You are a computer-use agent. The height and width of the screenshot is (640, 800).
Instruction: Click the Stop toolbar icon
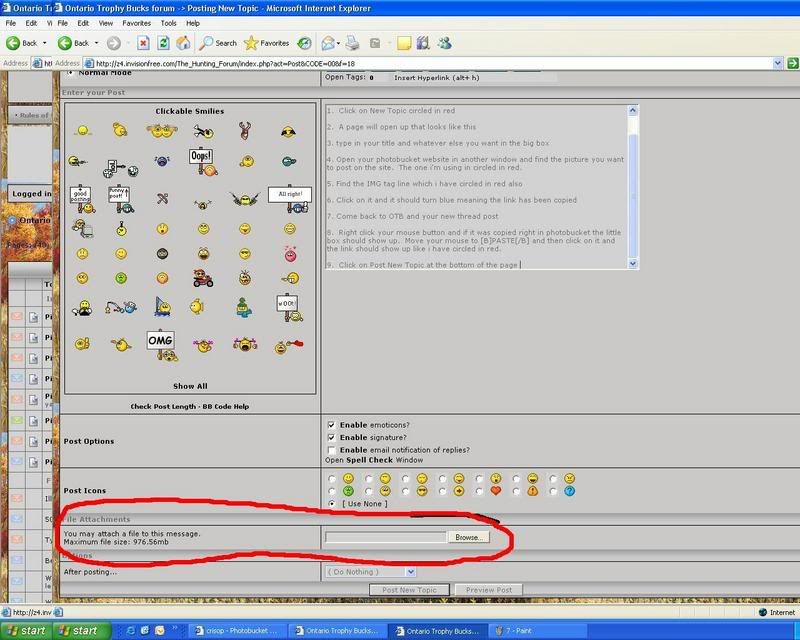[x=143, y=43]
